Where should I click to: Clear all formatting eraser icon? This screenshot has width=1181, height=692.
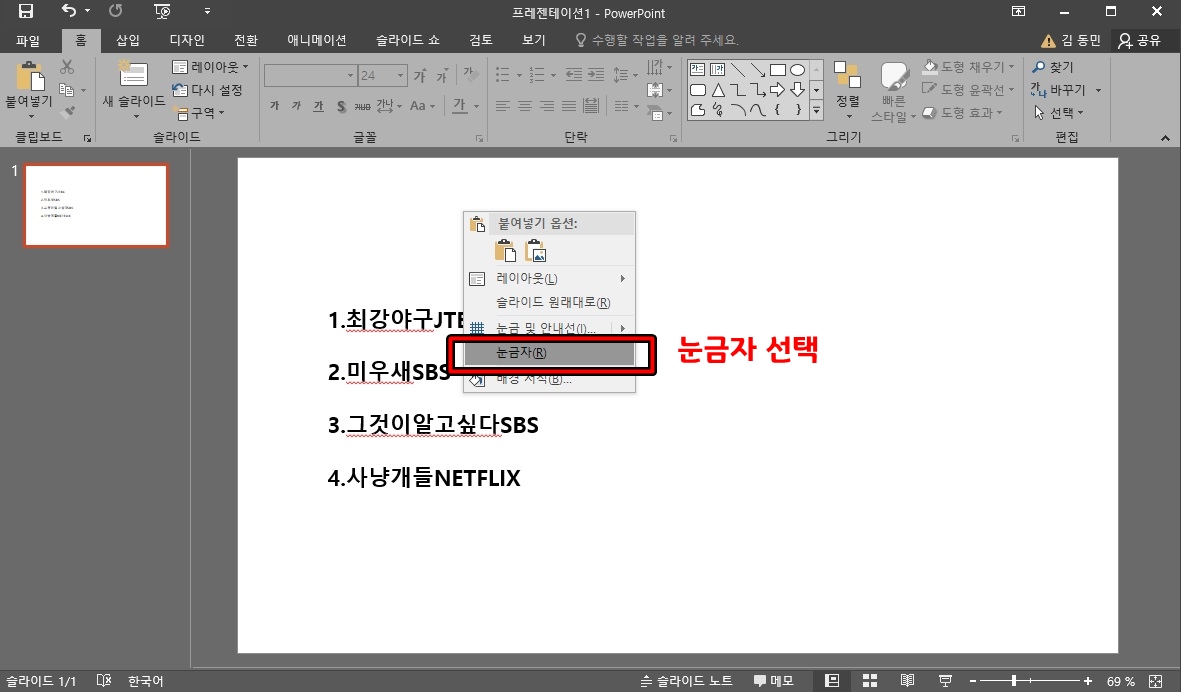471,75
